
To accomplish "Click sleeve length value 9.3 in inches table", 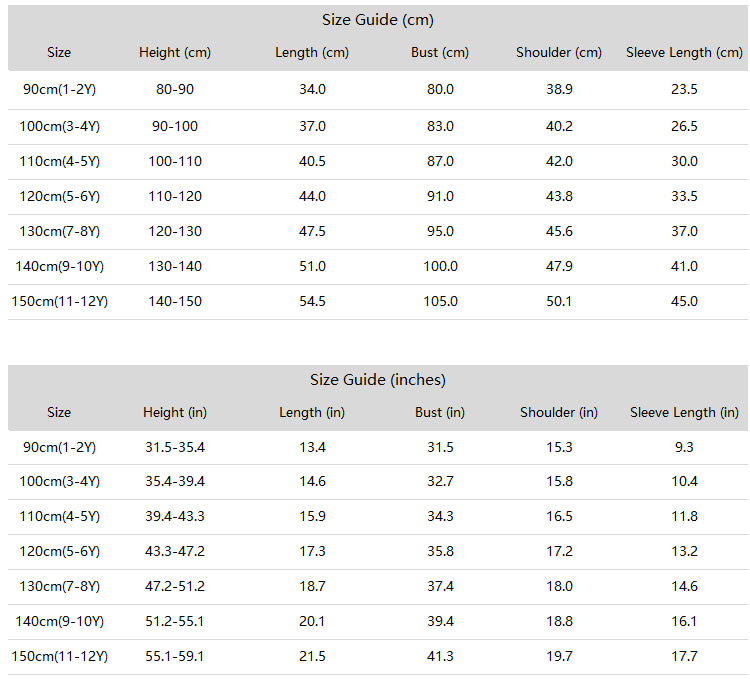I will point(684,447).
